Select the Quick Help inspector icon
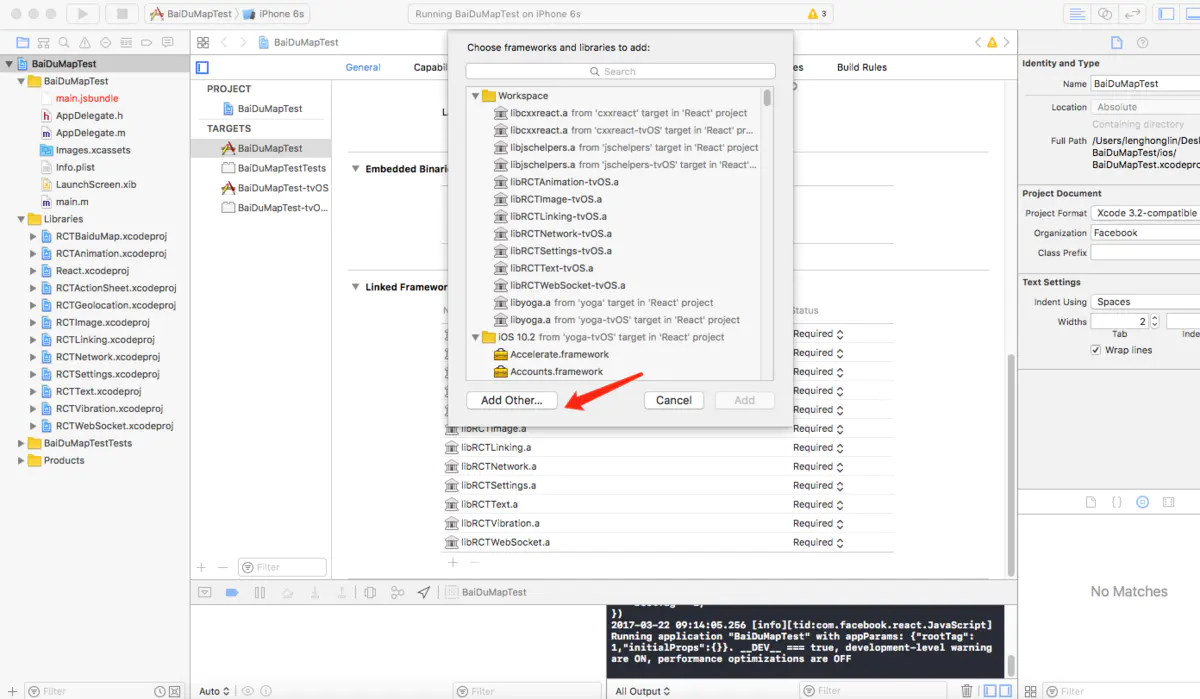 click(x=1142, y=43)
